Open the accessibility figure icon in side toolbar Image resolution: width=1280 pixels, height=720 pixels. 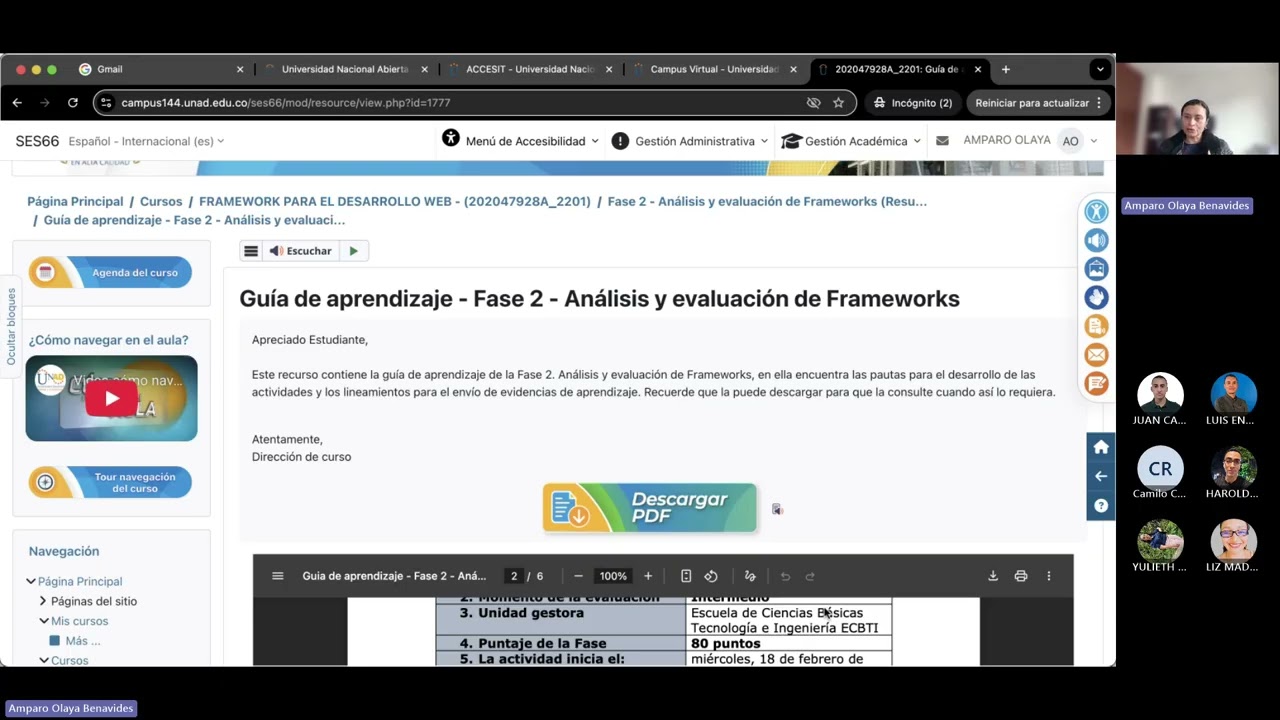[1097, 211]
